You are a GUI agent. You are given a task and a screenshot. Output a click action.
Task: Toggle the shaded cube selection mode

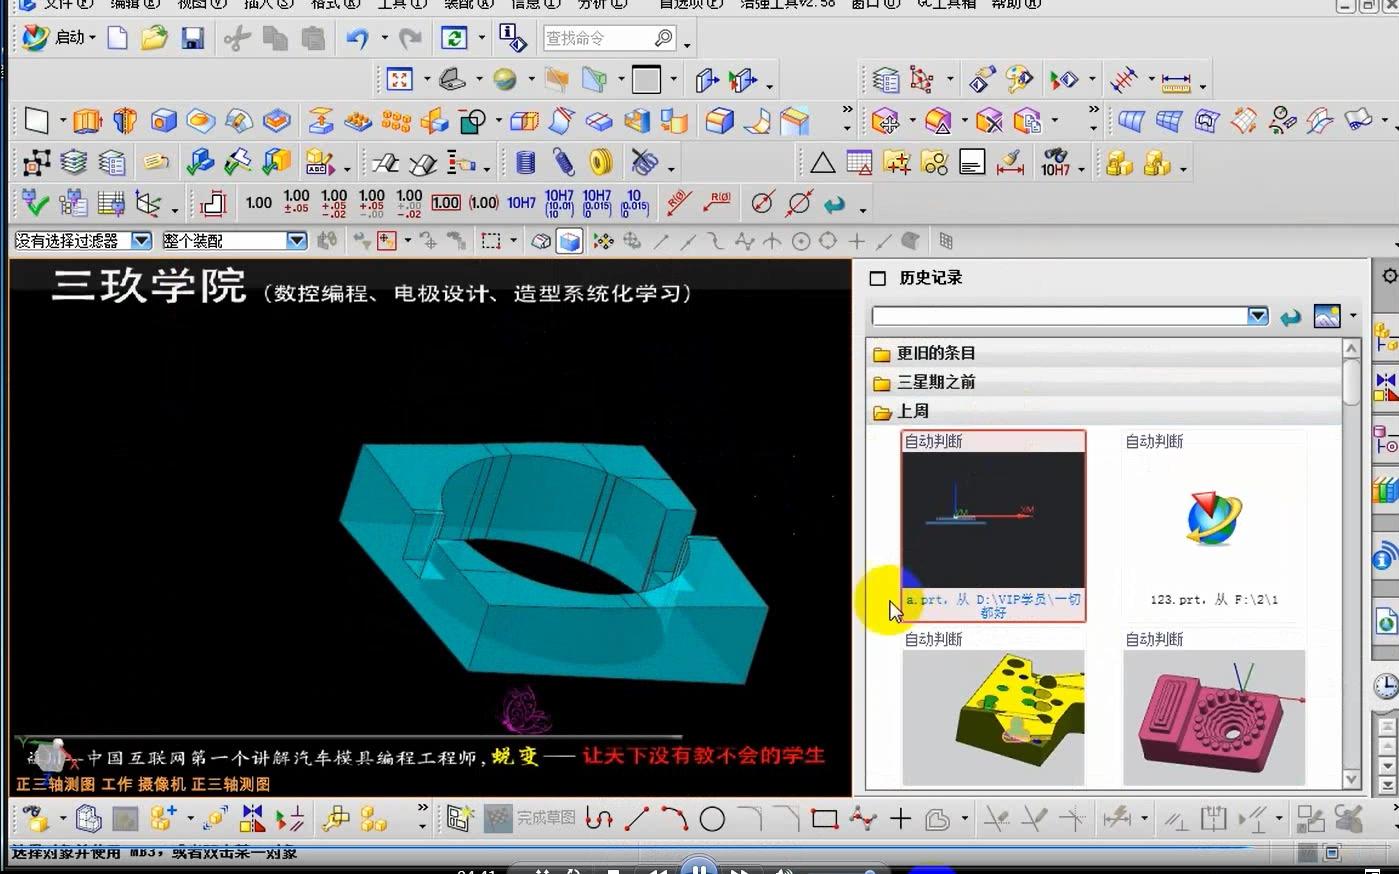tap(568, 240)
